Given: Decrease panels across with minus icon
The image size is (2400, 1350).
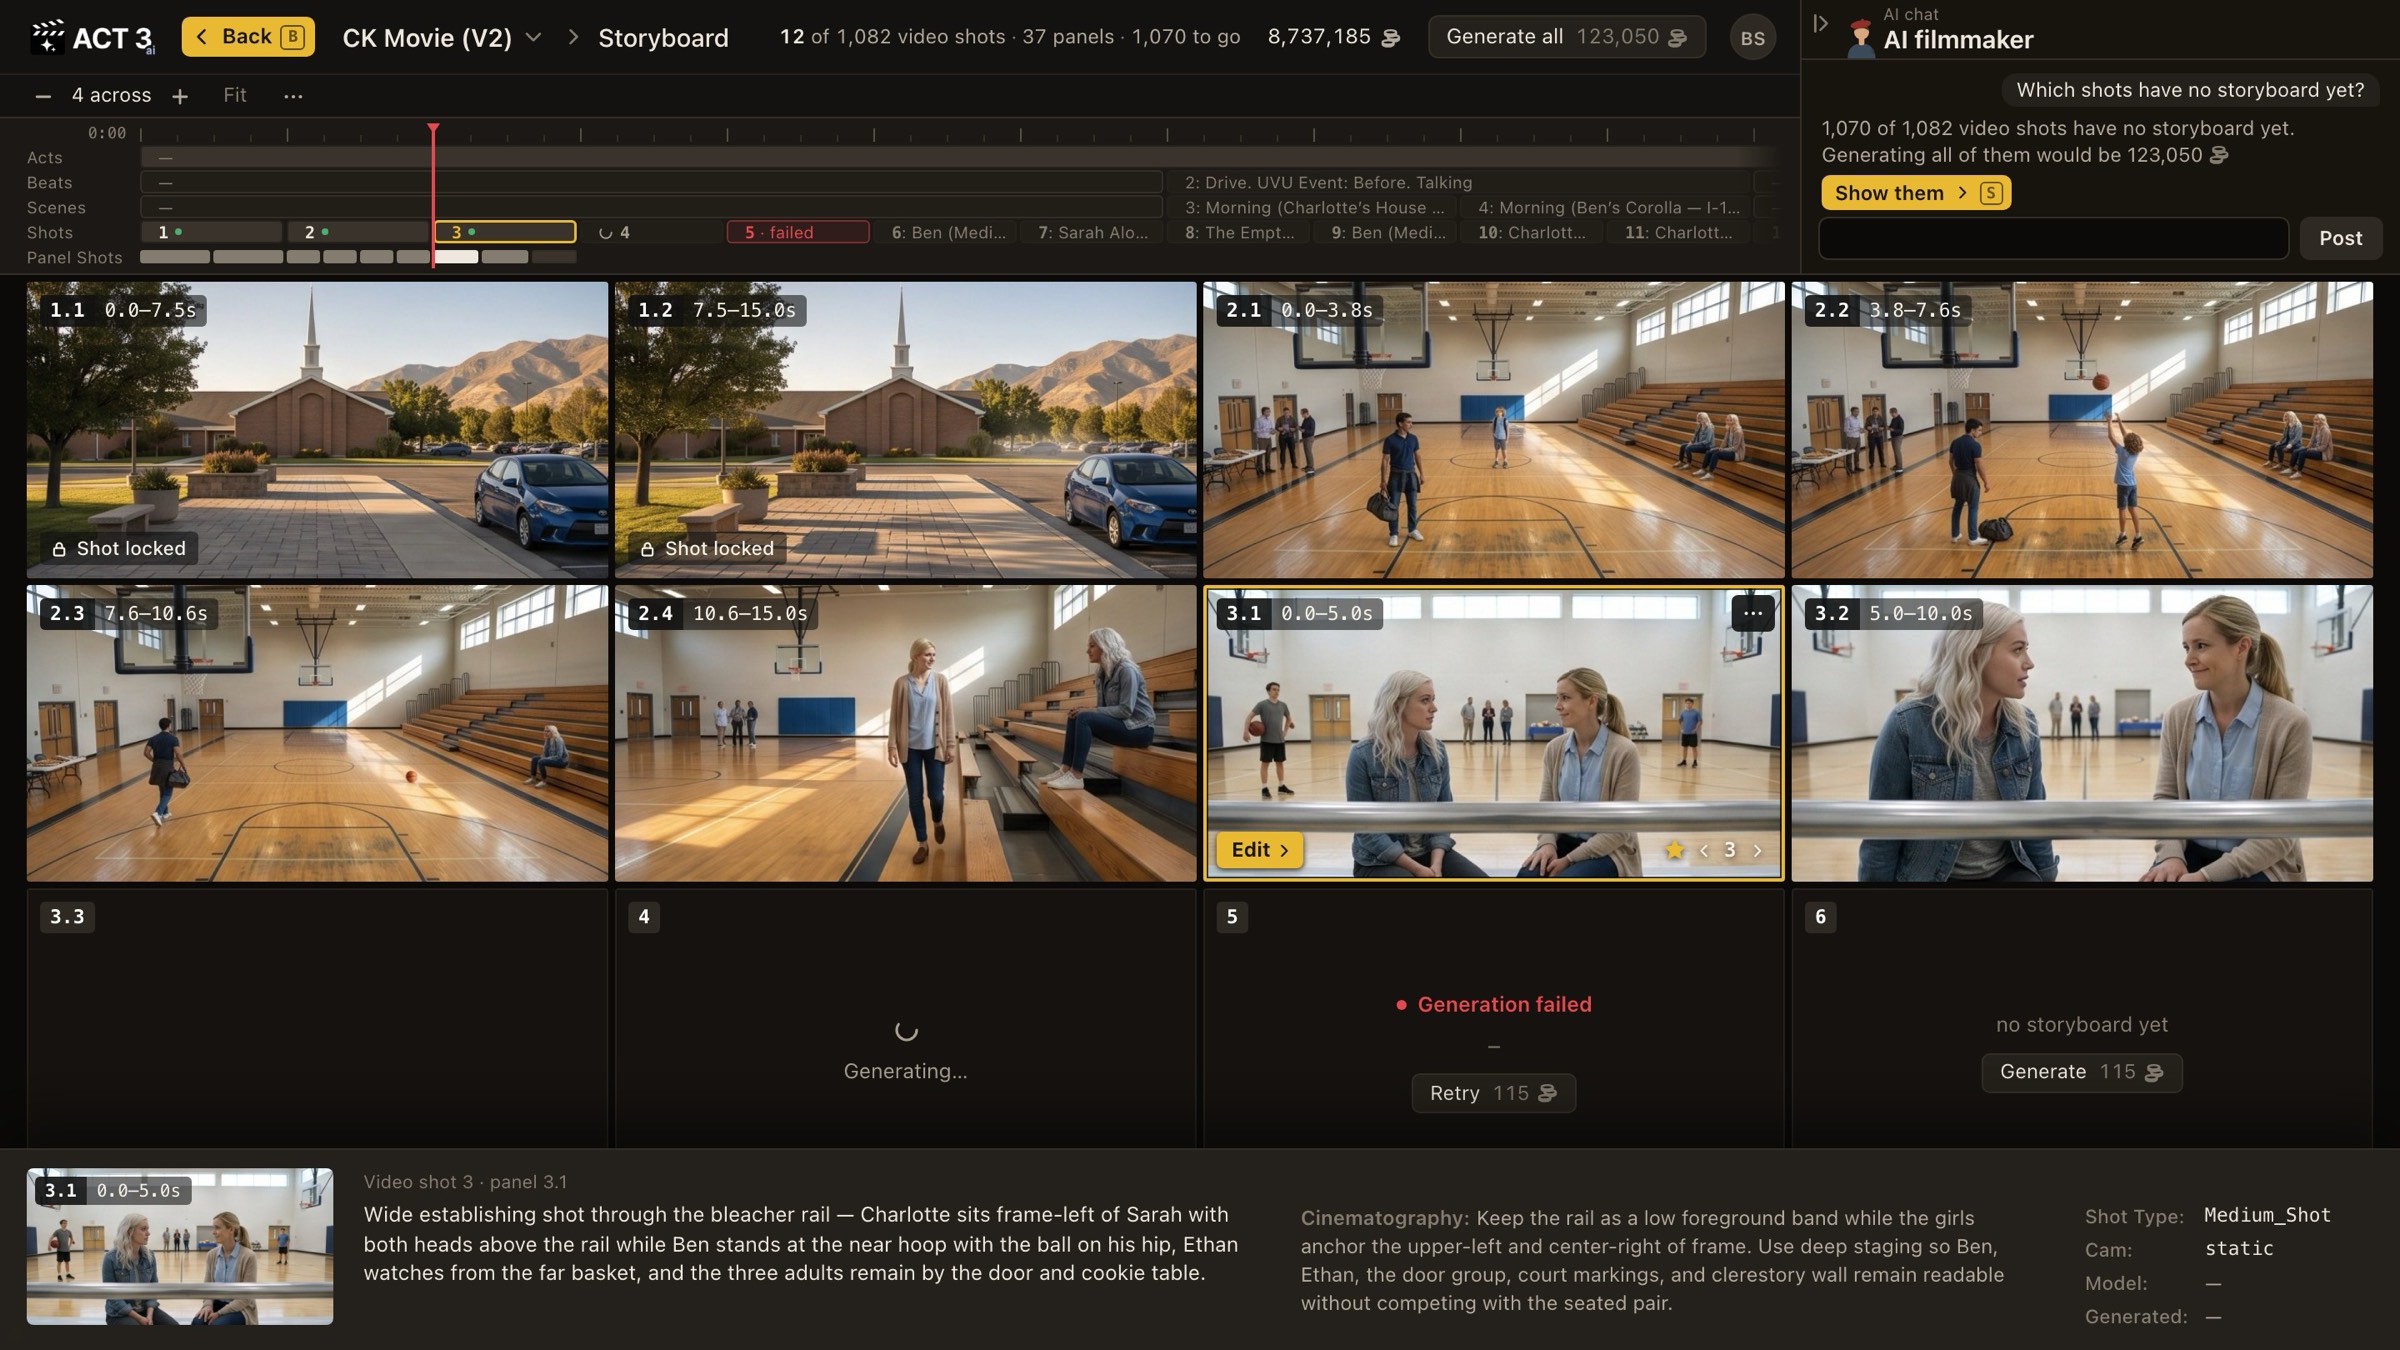Looking at the screenshot, I should click(x=43, y=96).
